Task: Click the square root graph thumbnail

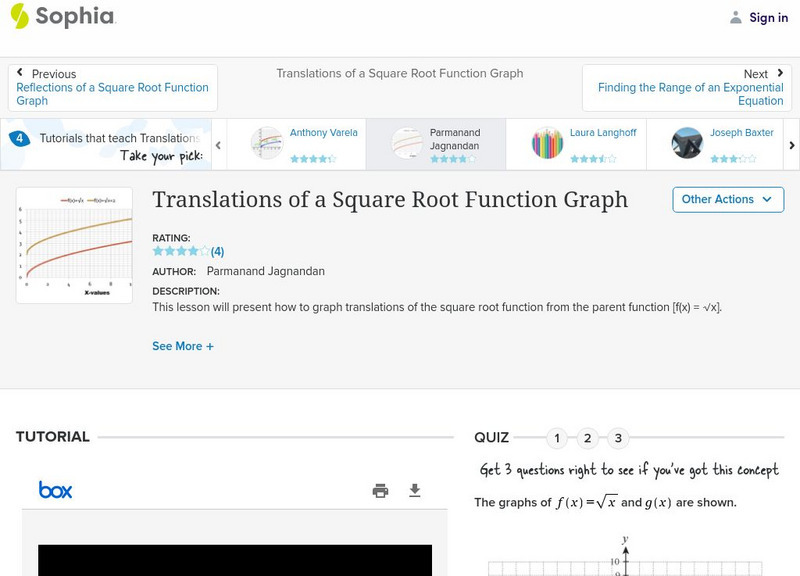Action: coord(75,245)
